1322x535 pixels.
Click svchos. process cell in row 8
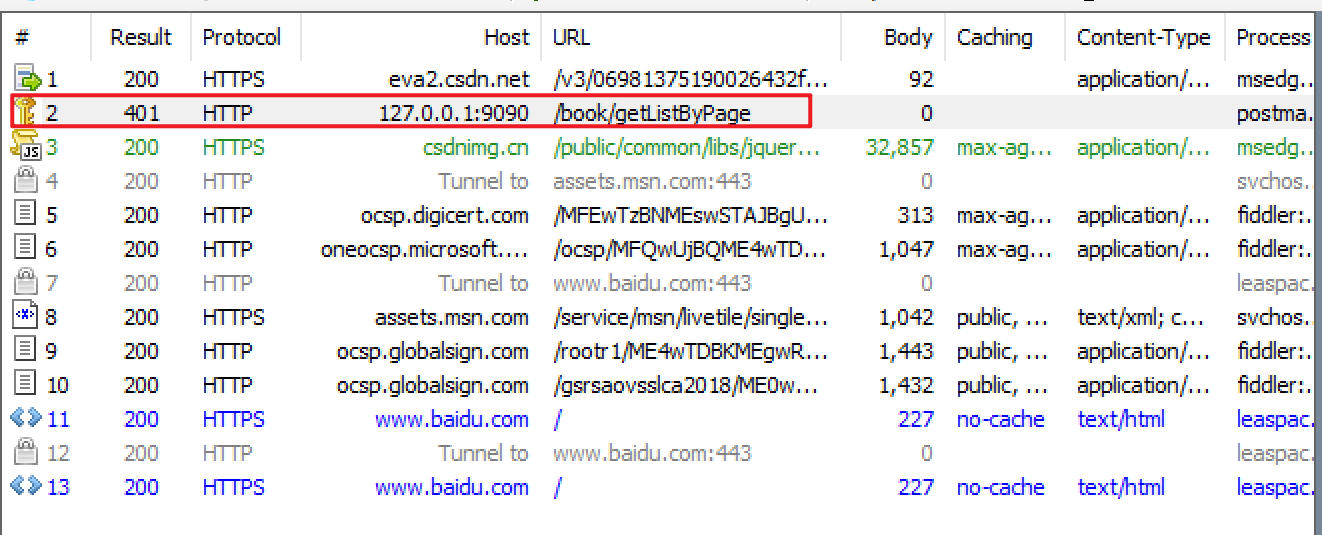coord(1273,317)
